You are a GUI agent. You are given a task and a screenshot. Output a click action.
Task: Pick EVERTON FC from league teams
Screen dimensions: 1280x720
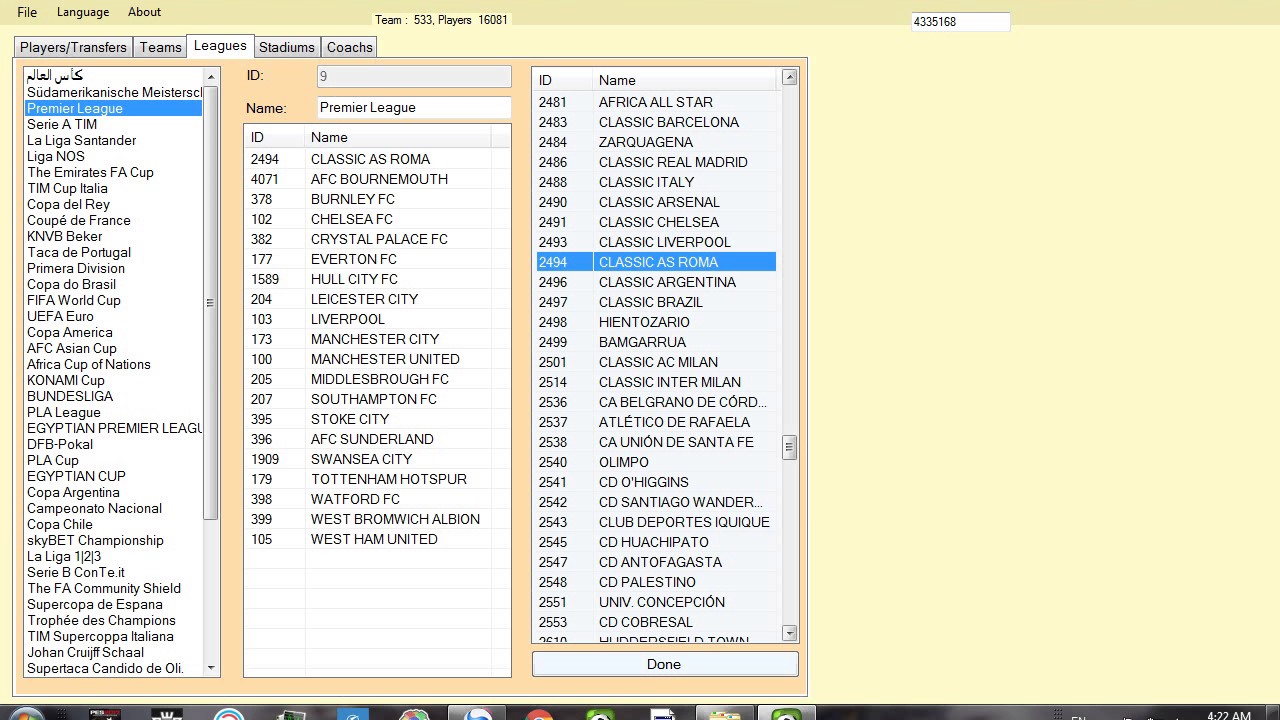[377, 259]
